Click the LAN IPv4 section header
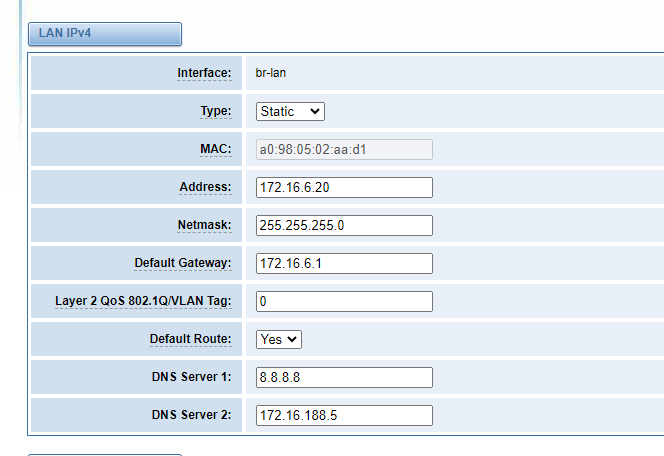The width and height of the screenshot is (664, 456). (x=105, y=33)
